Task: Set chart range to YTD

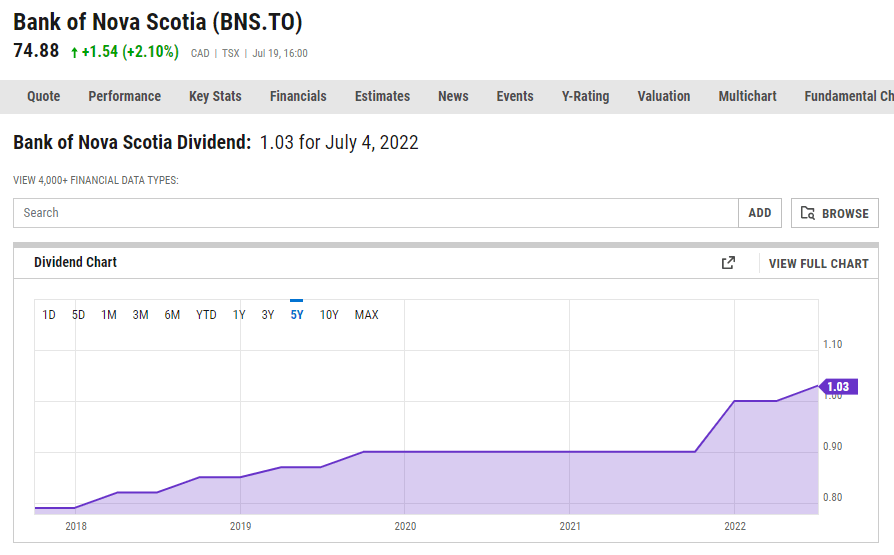Action: click(x=206, y=315)
